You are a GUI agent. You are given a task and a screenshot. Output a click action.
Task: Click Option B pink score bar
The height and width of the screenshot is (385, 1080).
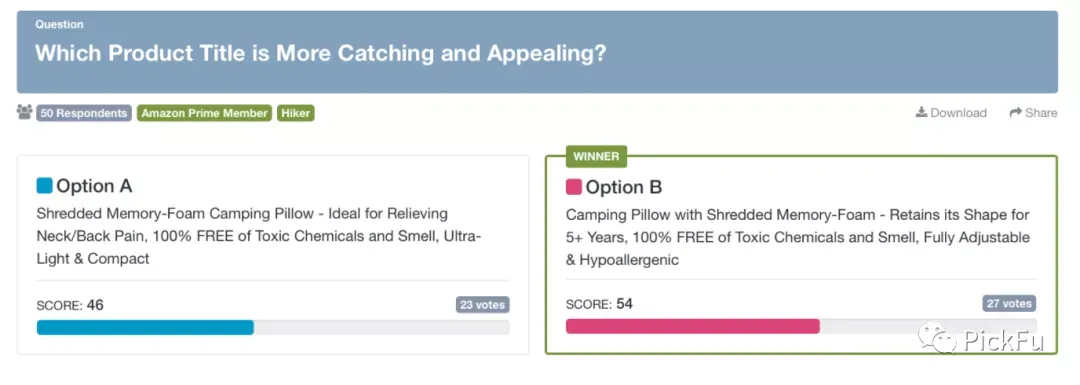[x=693, y=326]
